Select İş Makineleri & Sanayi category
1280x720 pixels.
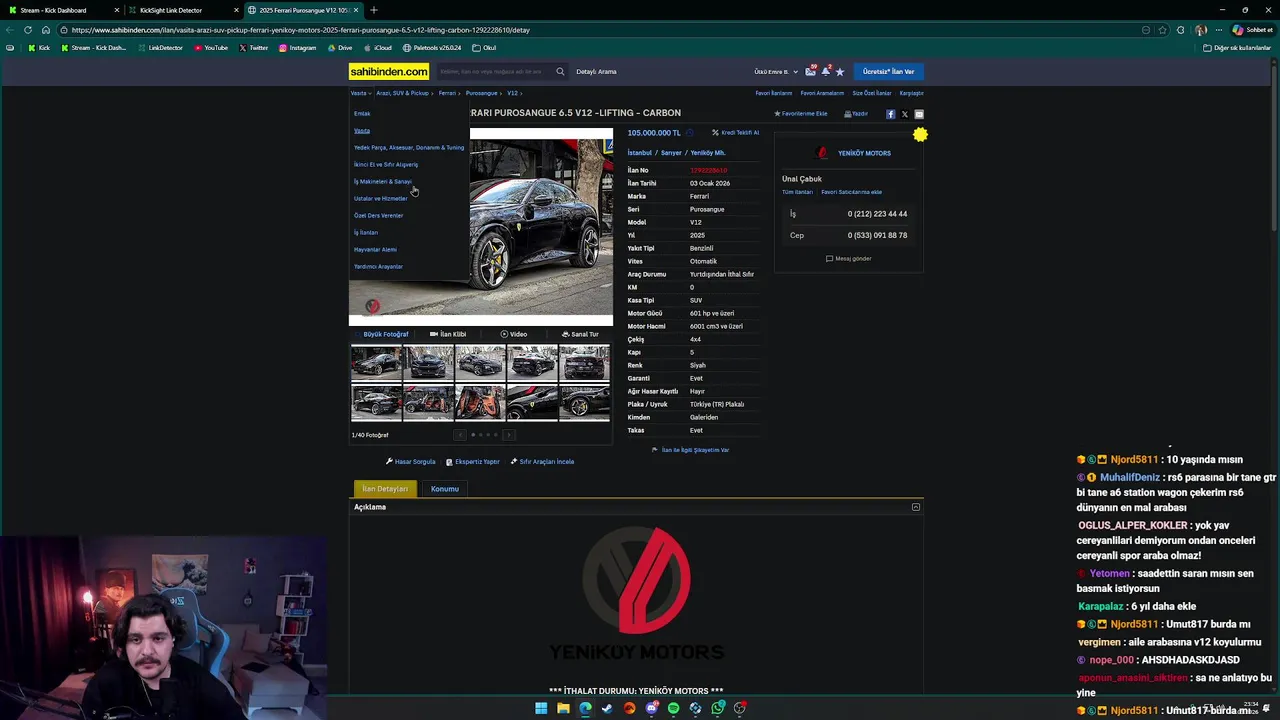pyautogui.click(x=383, y=181)
